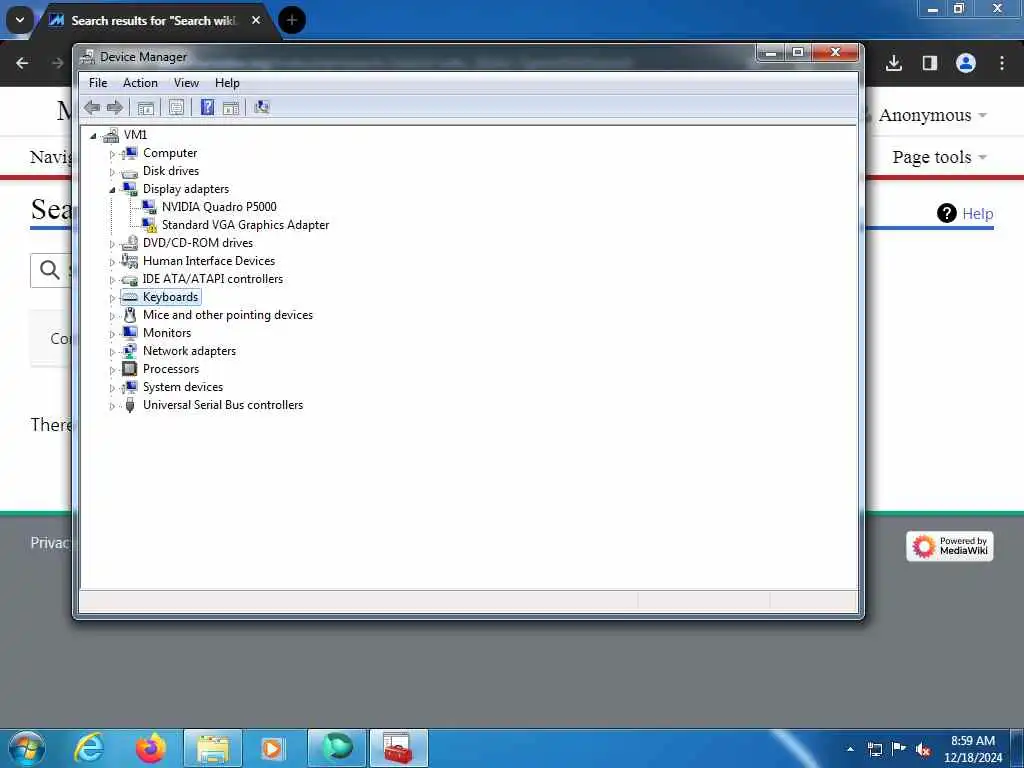Show hidden tray icons arrow

pos(850,750)
